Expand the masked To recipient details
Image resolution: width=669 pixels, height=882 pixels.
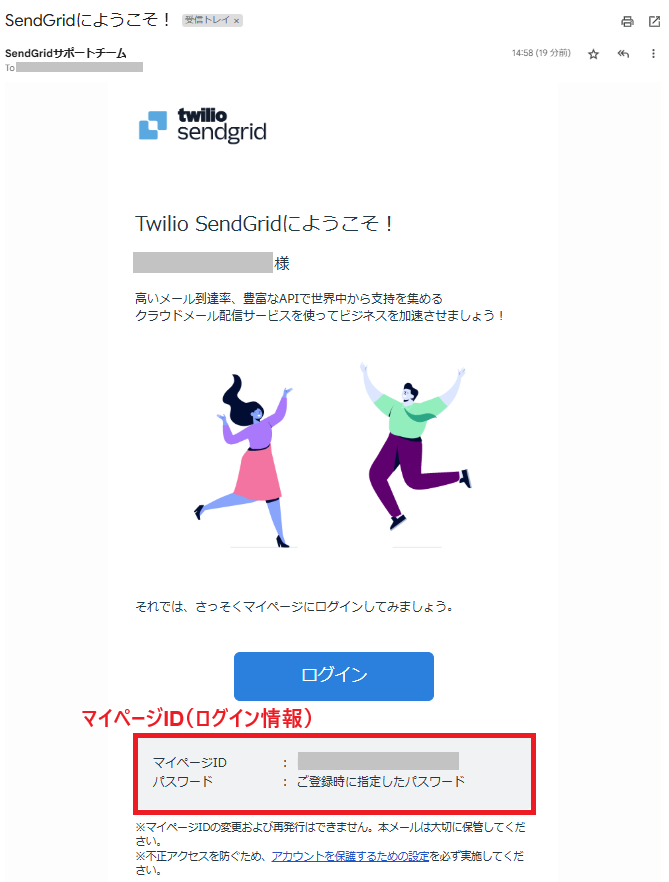tap(79, 68)
